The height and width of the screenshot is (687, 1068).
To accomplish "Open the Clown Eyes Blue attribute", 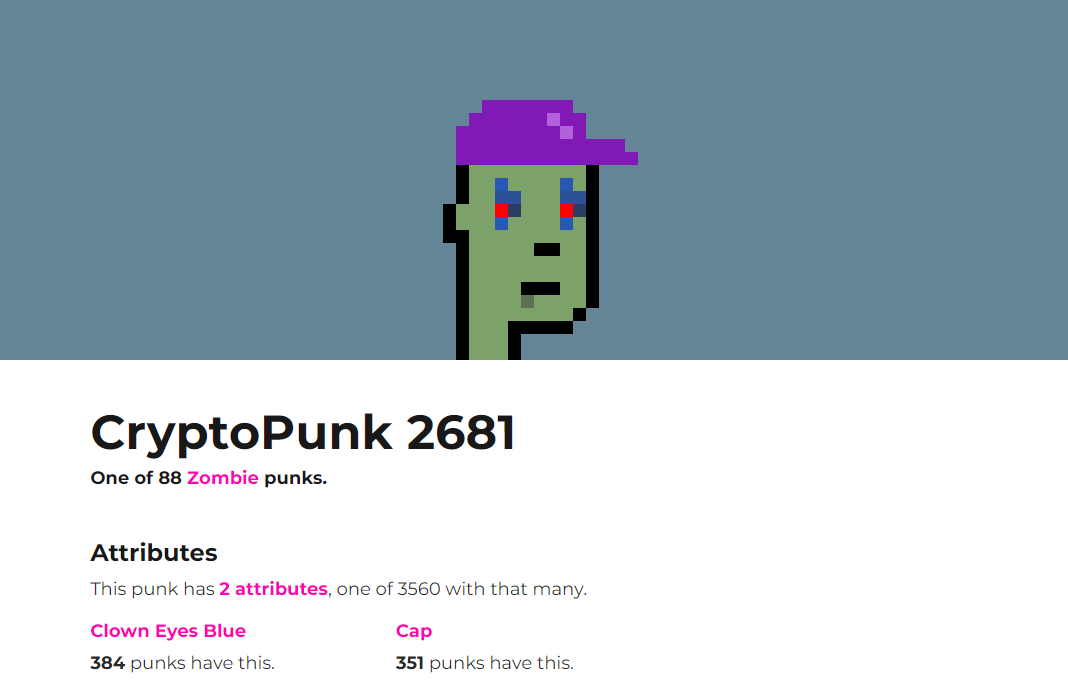I will click(x=168, y=631).
